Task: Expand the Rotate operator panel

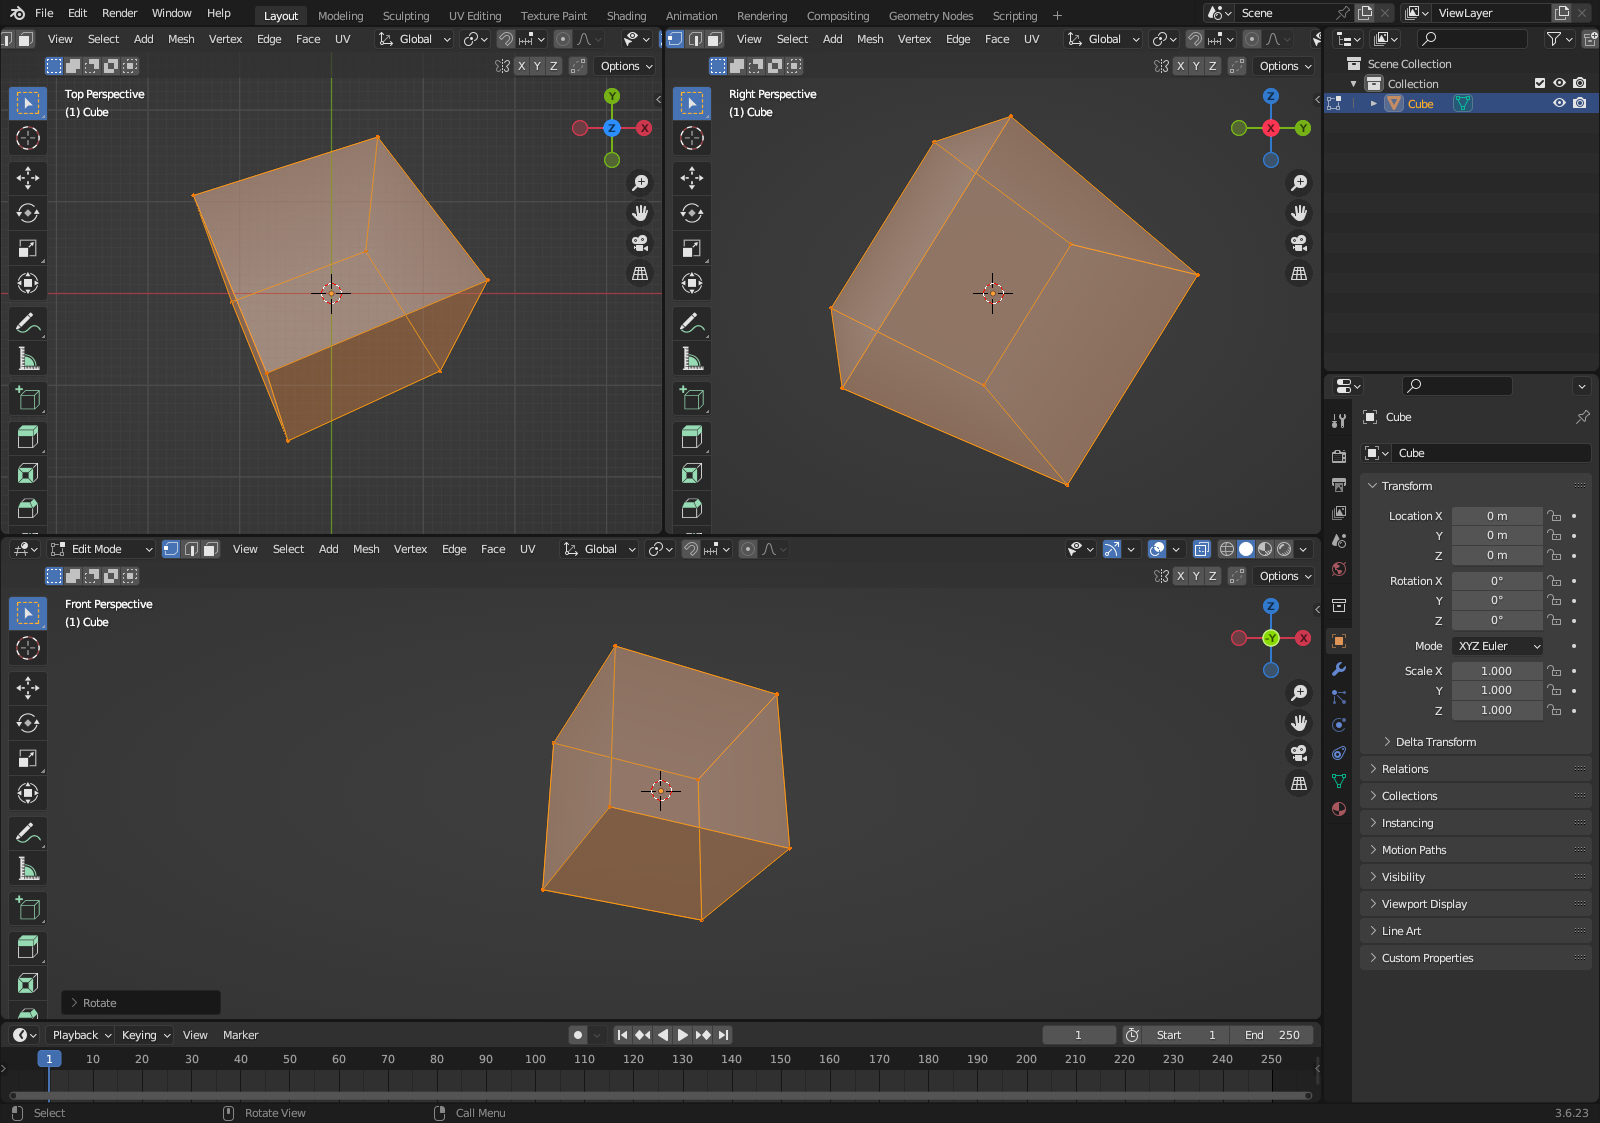Action: click(99, 1003)
